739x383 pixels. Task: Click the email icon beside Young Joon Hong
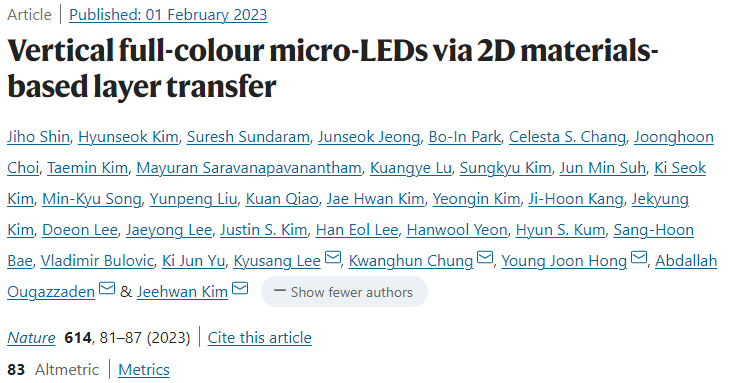click(x=639, y=258)
